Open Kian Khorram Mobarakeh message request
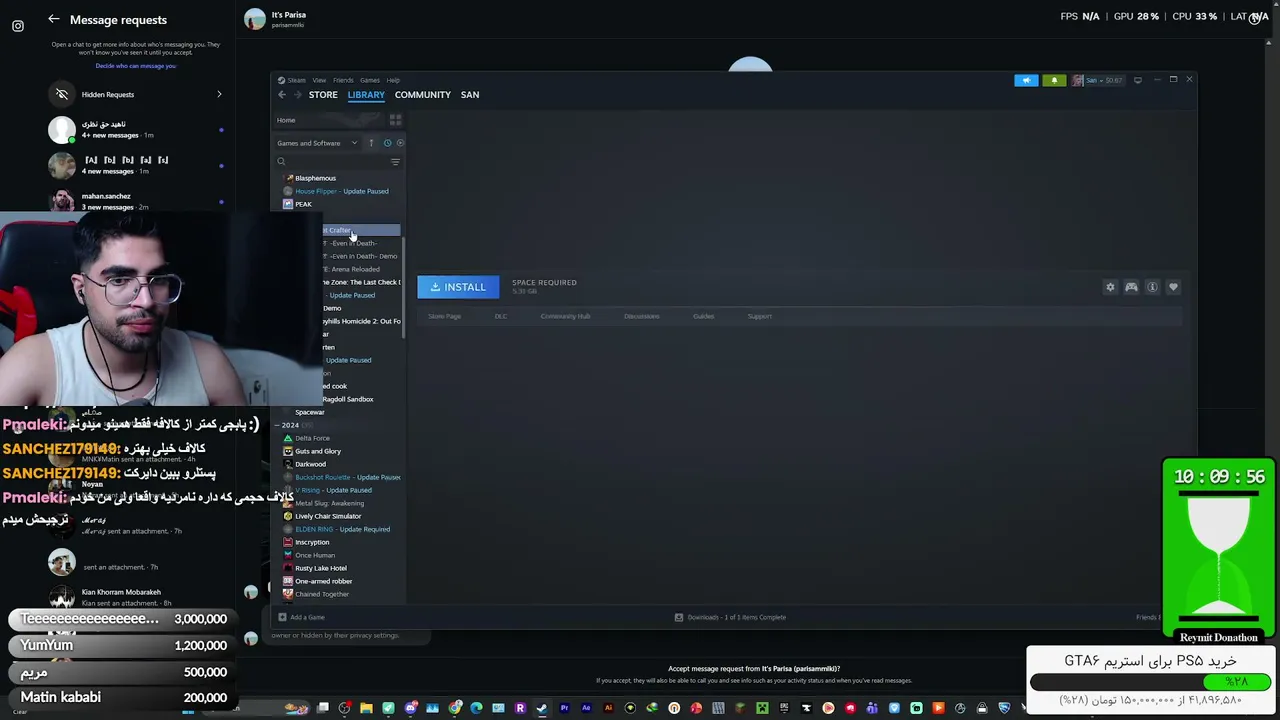 click(136, 597)
